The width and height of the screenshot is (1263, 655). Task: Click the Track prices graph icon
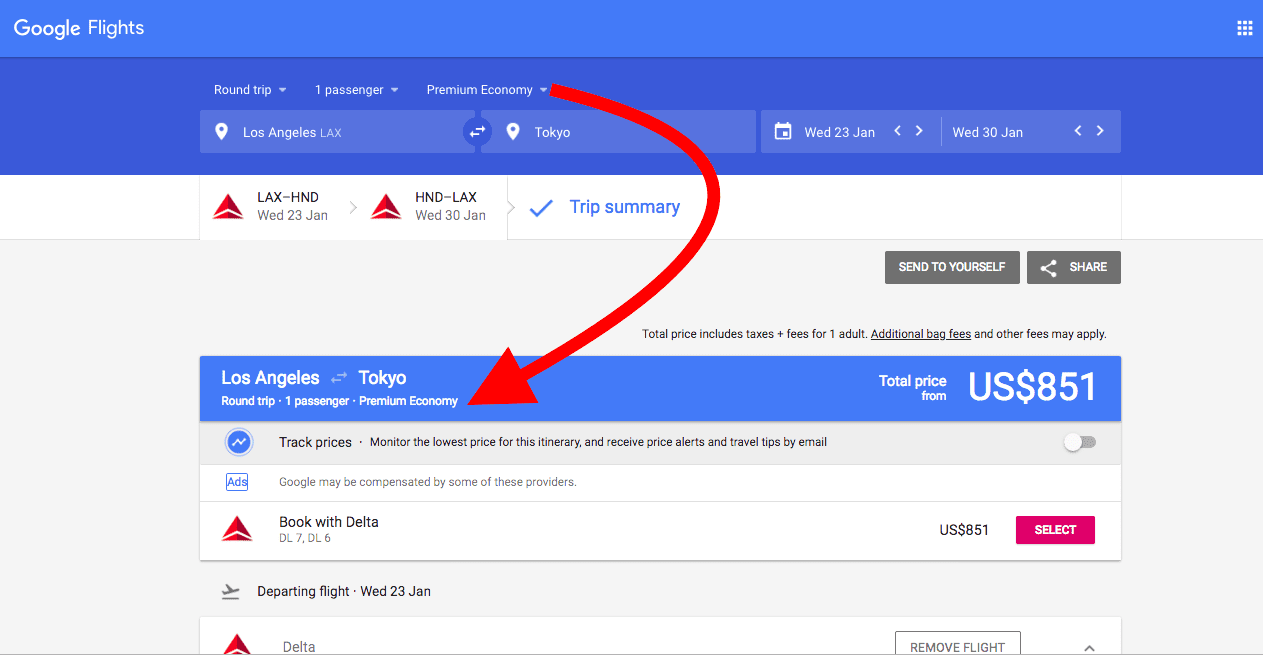(x=239, y=442)
